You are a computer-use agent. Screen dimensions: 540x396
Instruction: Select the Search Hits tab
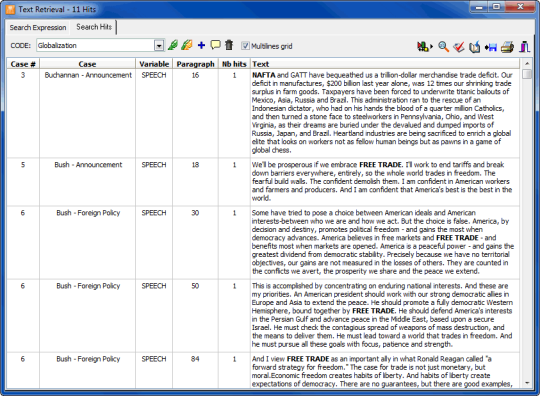pos(94,27)
